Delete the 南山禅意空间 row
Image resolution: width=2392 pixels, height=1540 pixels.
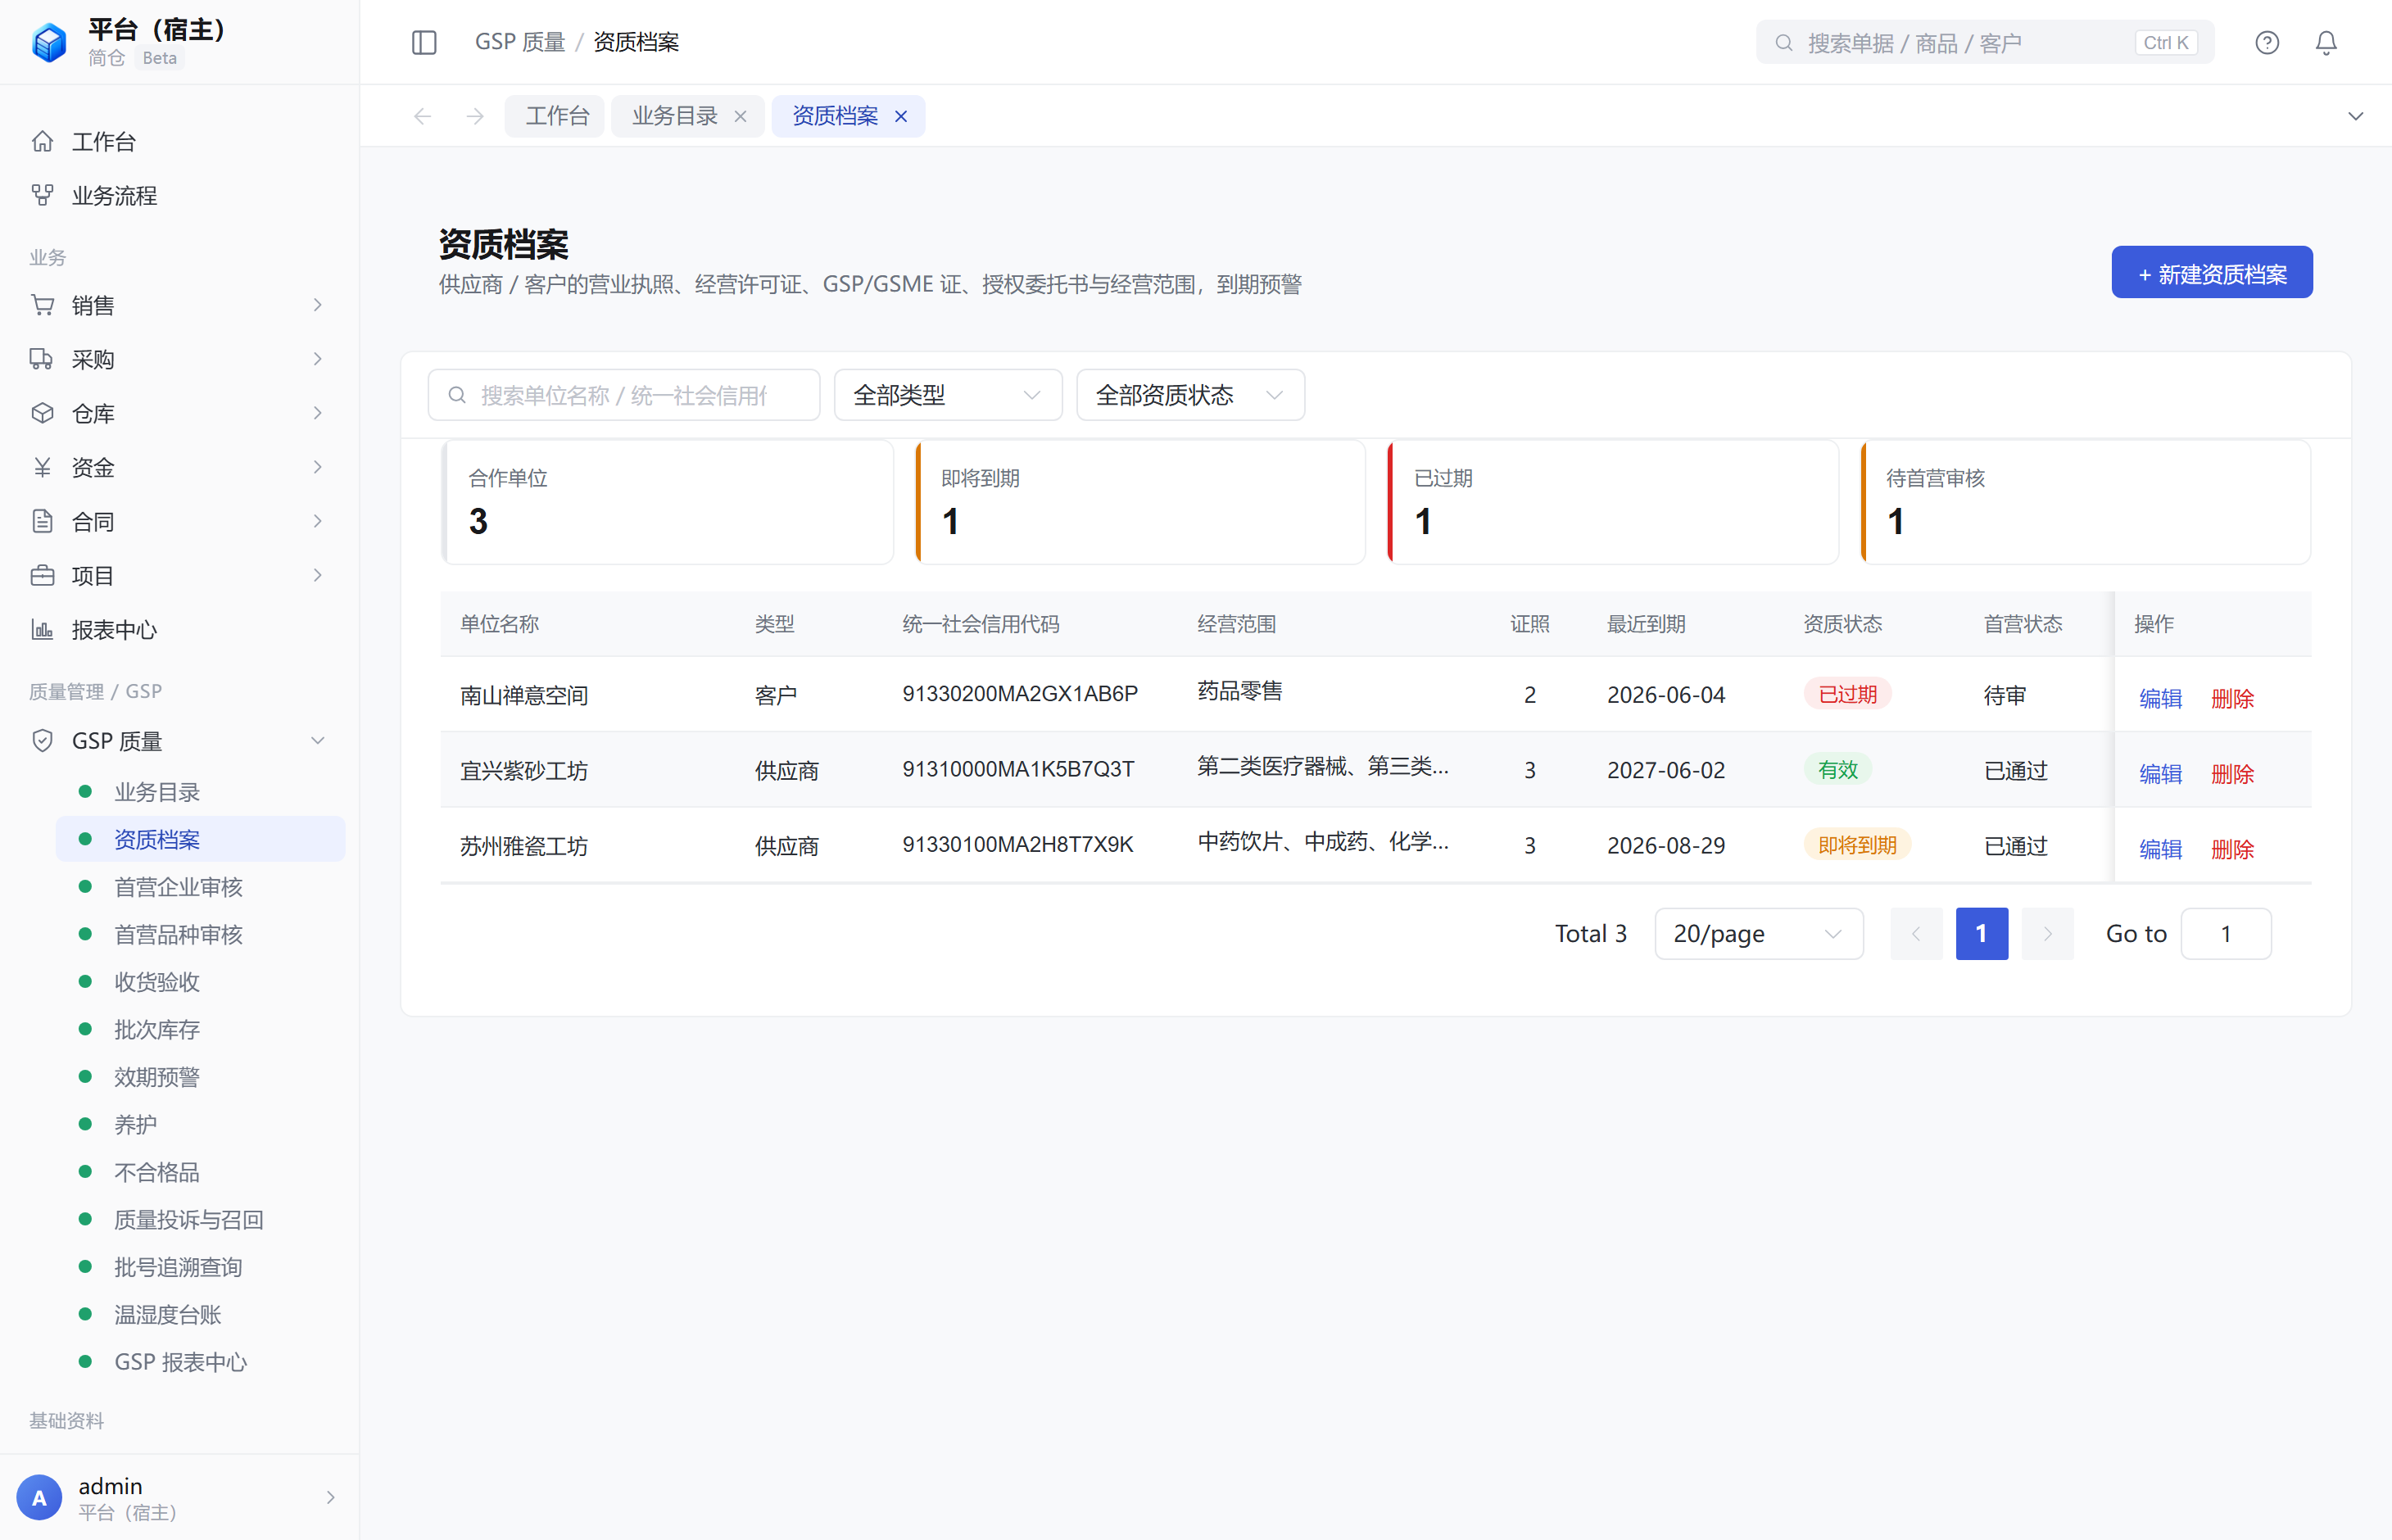[2232, 698]
